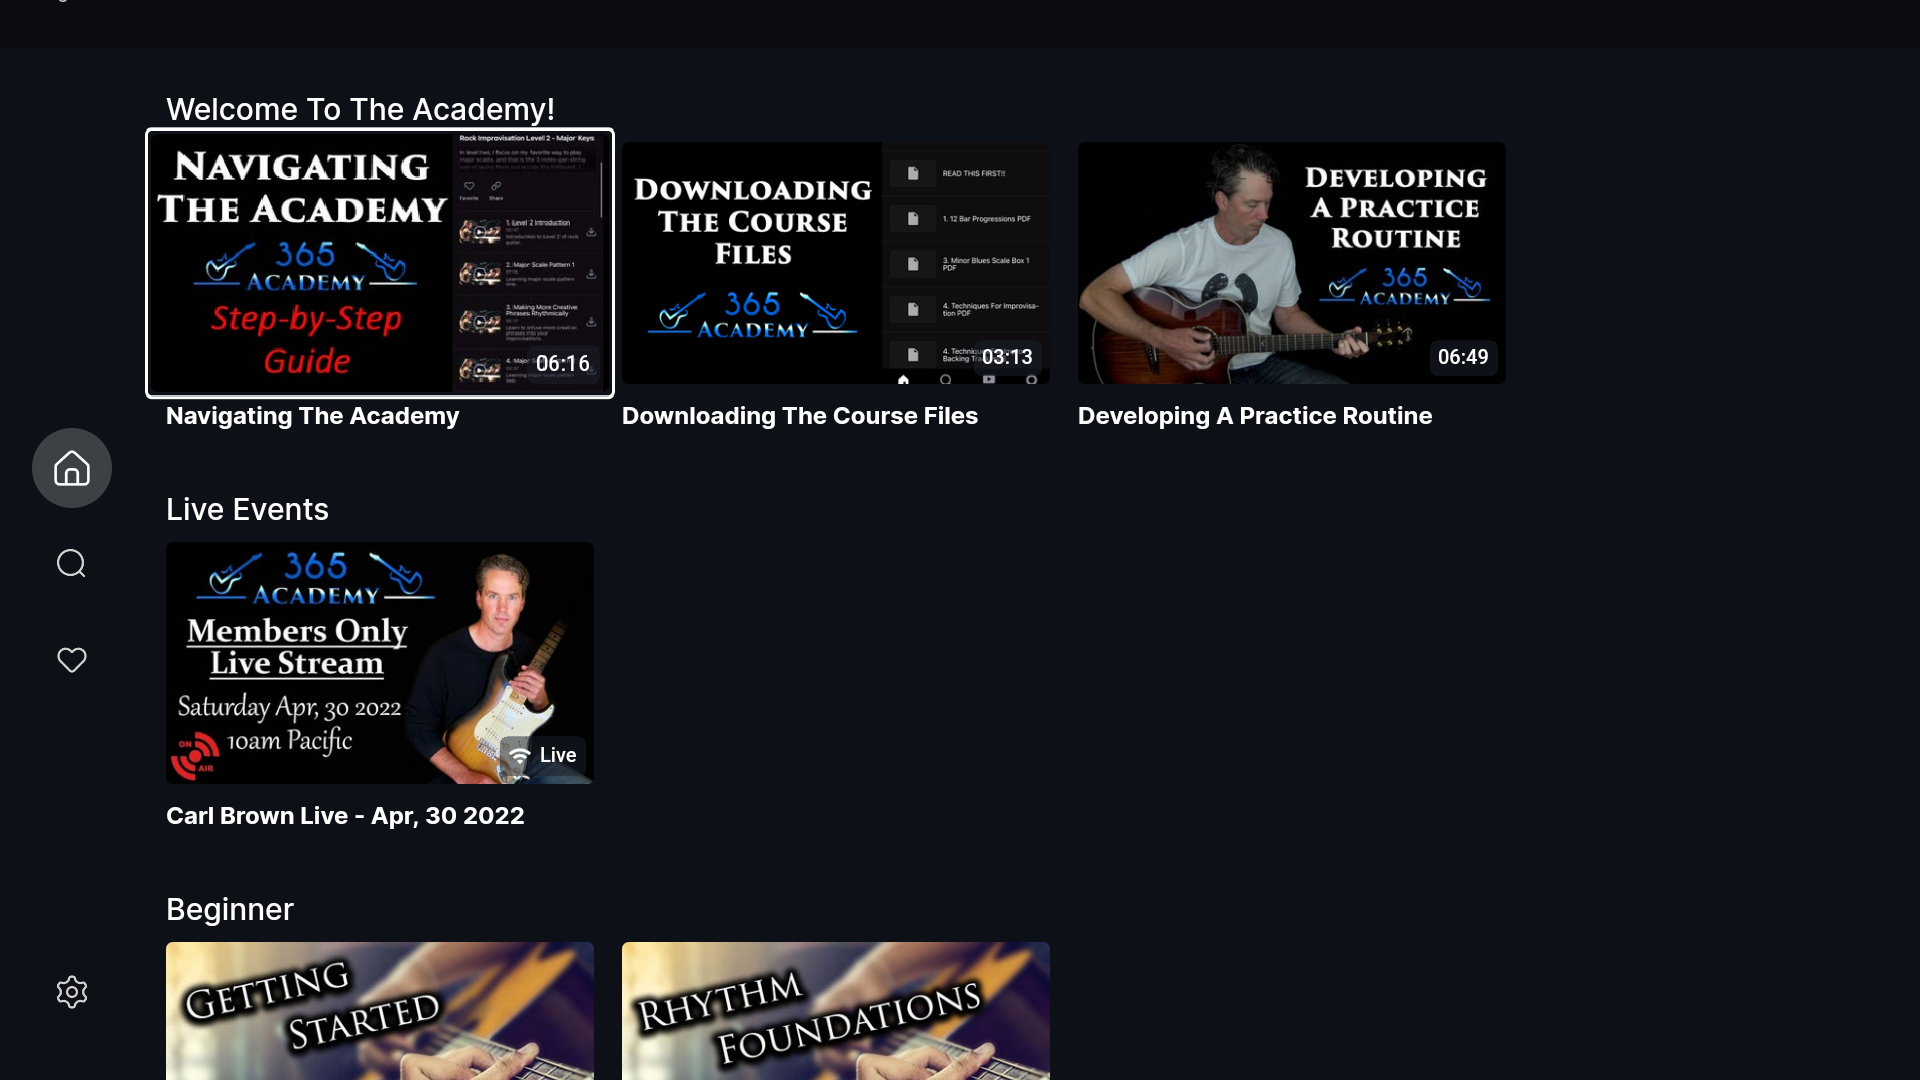Open the Rhythm Foundations course
1920x1080 pixels.
pyautogui.click(x=835, y=1010)
